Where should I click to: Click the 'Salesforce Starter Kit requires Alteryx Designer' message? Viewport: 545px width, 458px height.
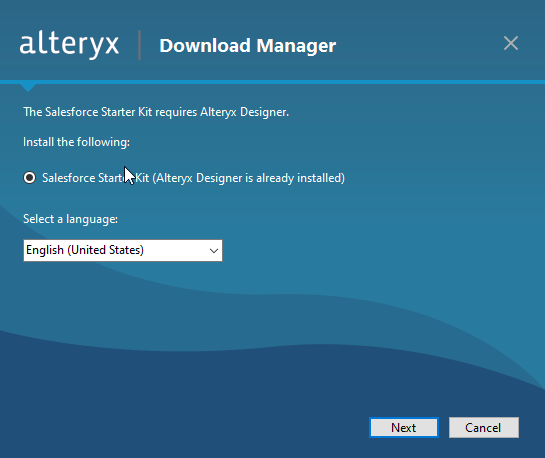(x=156, y=112)
